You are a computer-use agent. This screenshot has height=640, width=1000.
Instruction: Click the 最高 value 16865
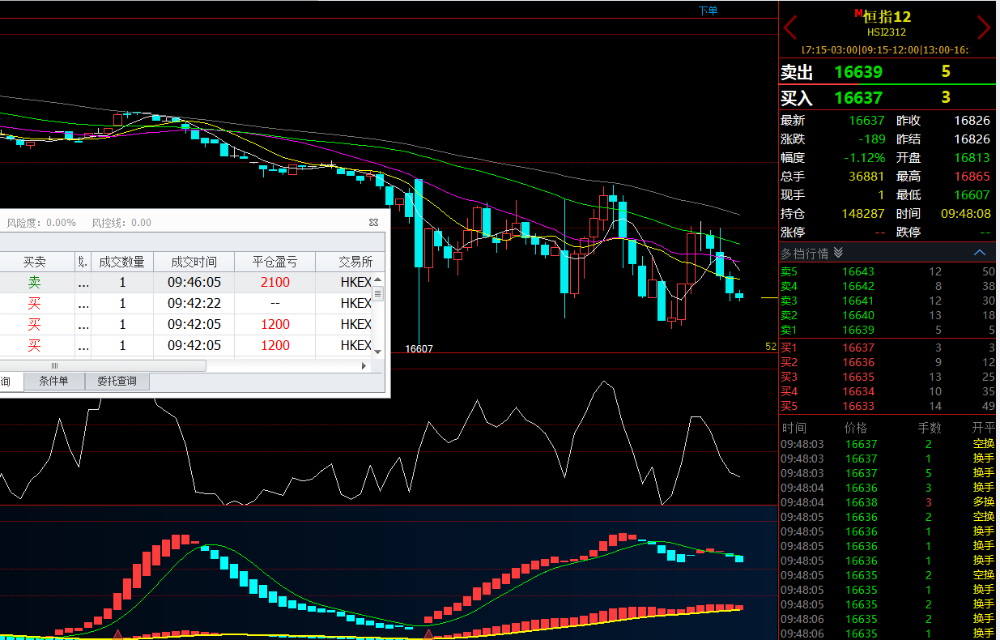(972, 177)
